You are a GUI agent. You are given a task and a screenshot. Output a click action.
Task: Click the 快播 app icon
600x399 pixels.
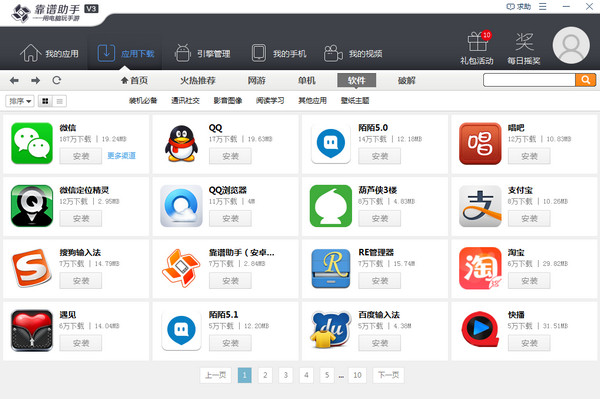[x=480, y=330]
